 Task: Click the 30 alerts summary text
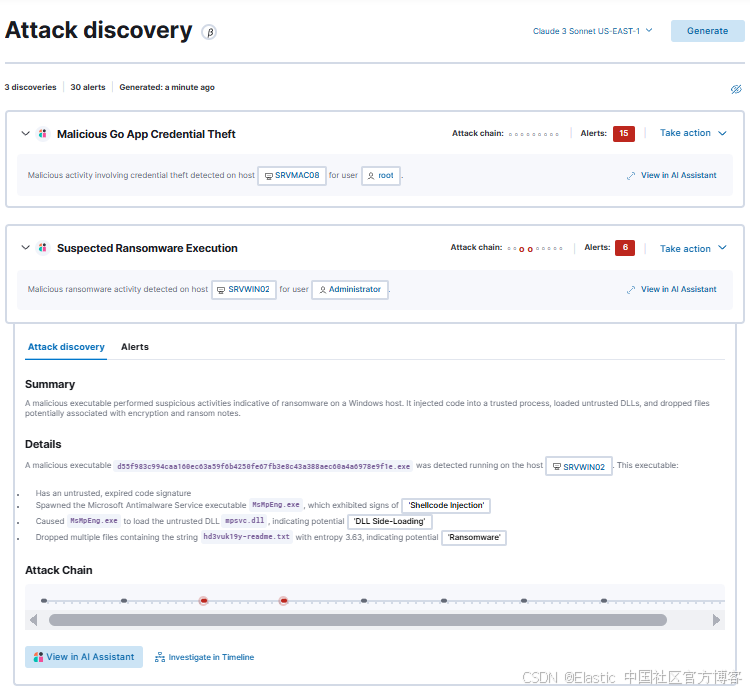click(88, 88)
